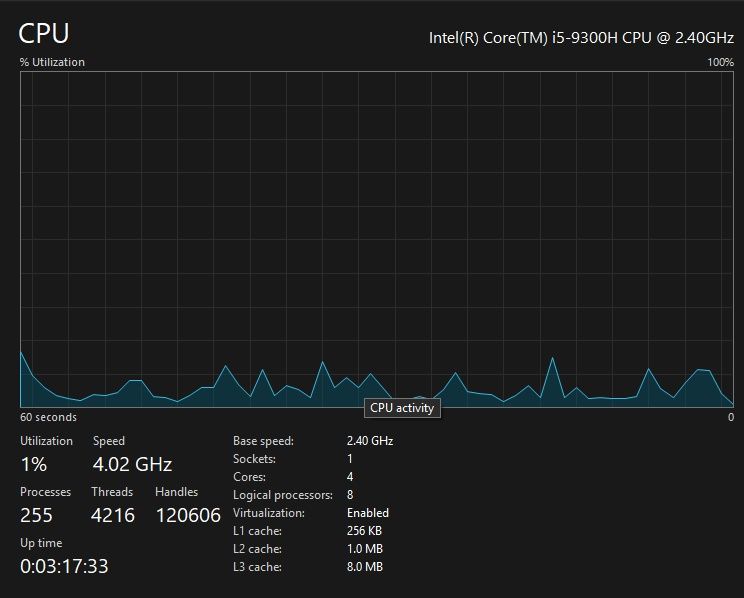
Task: Select the 8.0 MB L3 cache value
Action: tap(365, 567)
